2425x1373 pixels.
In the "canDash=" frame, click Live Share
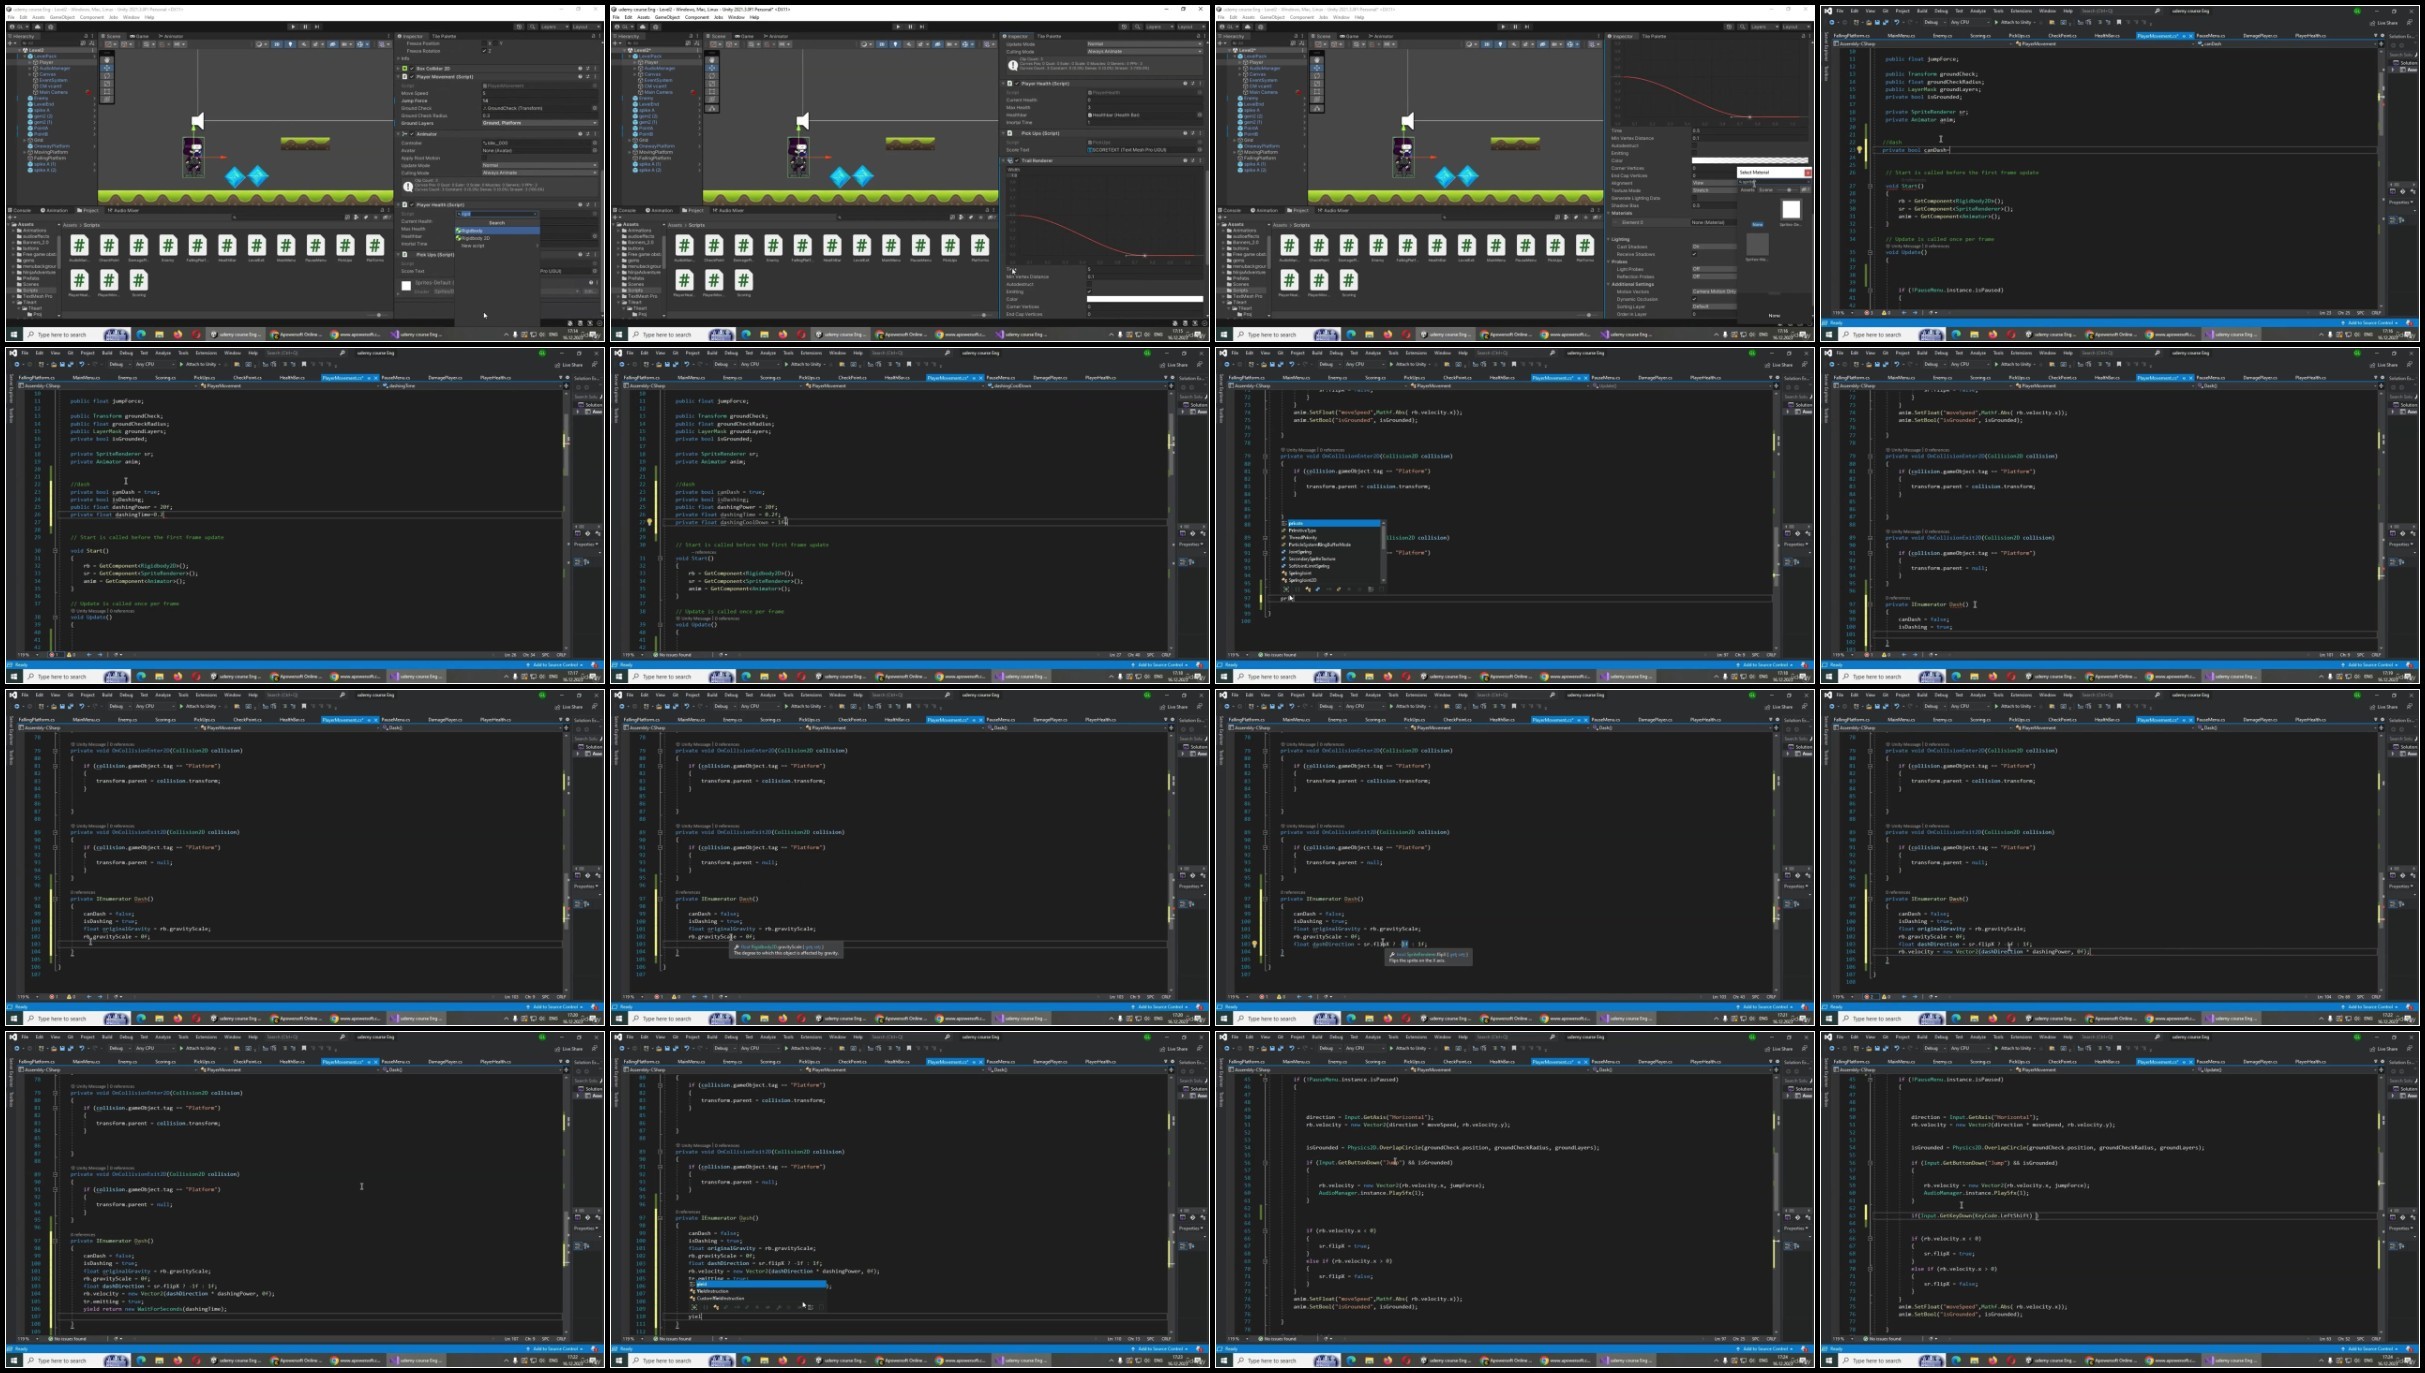click(2384, 23)
